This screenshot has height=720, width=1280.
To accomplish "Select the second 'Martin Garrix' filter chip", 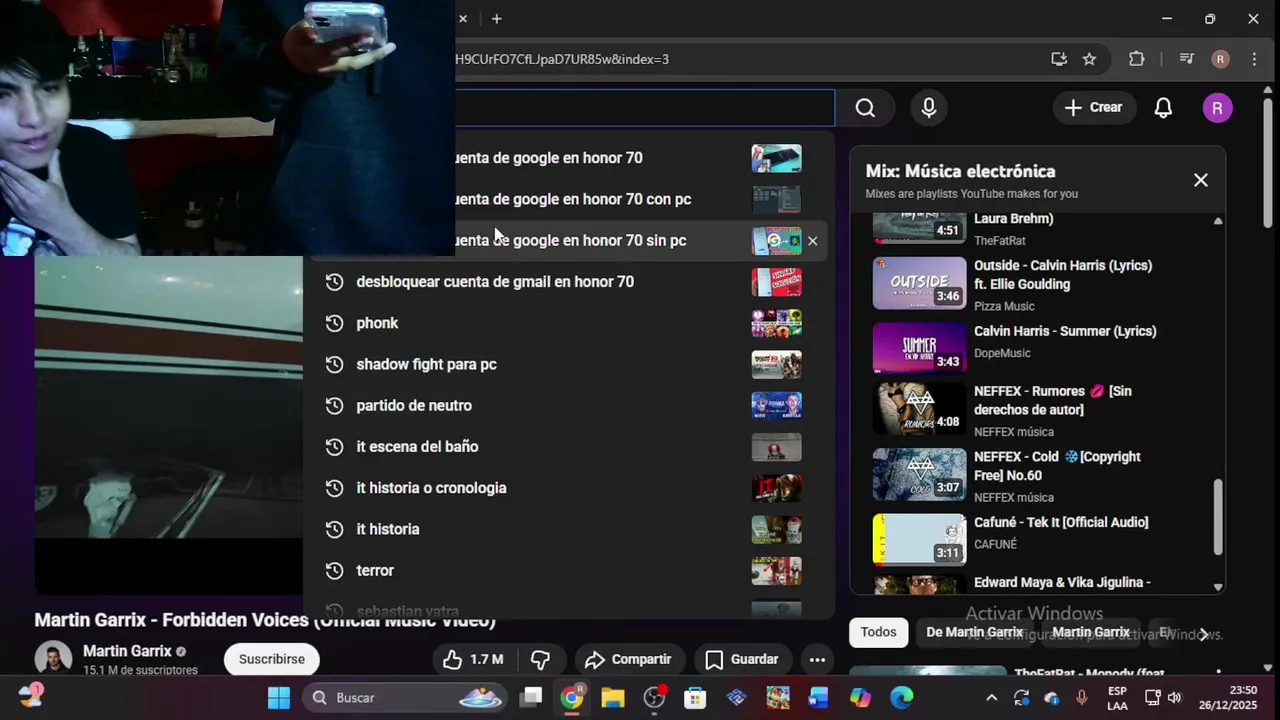I will 1090,632.
